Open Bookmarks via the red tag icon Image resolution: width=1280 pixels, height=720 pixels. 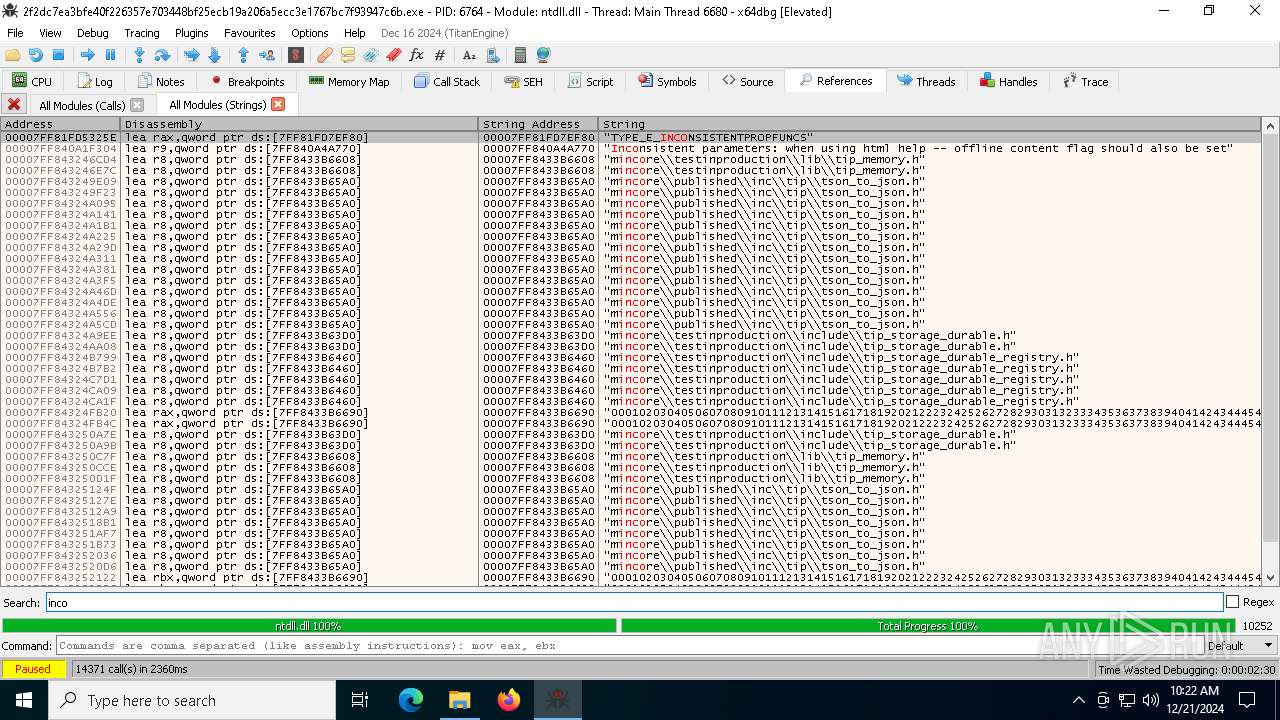coord(394,55)
